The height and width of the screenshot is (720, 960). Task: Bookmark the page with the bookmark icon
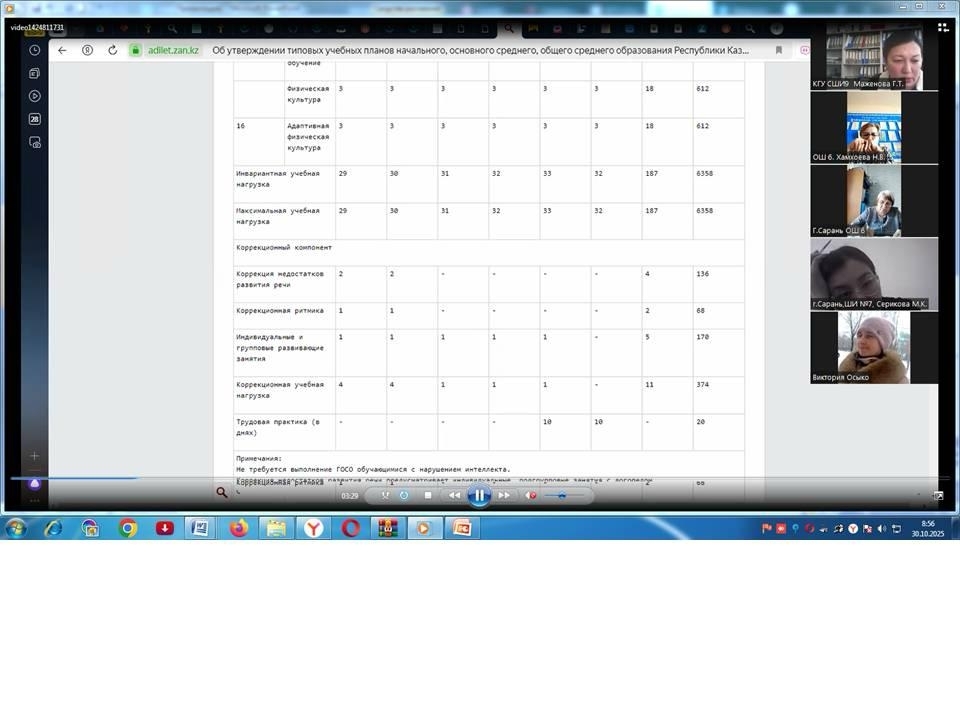[x=779, y=50]
